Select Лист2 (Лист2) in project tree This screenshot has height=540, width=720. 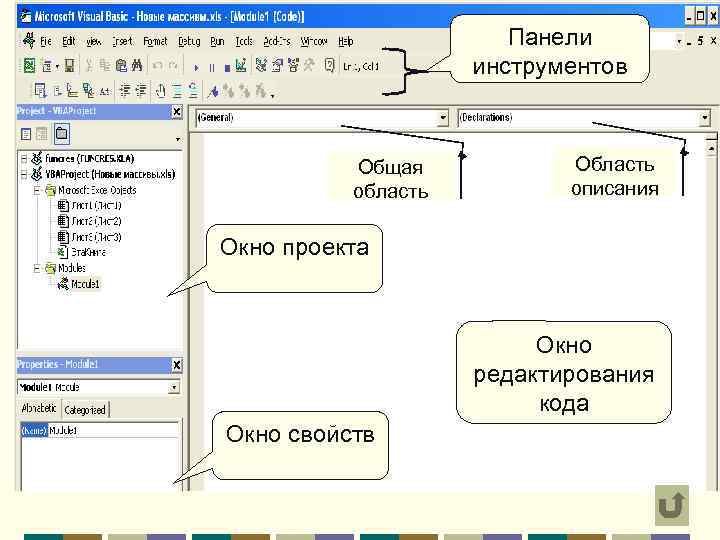click(96, 221)
